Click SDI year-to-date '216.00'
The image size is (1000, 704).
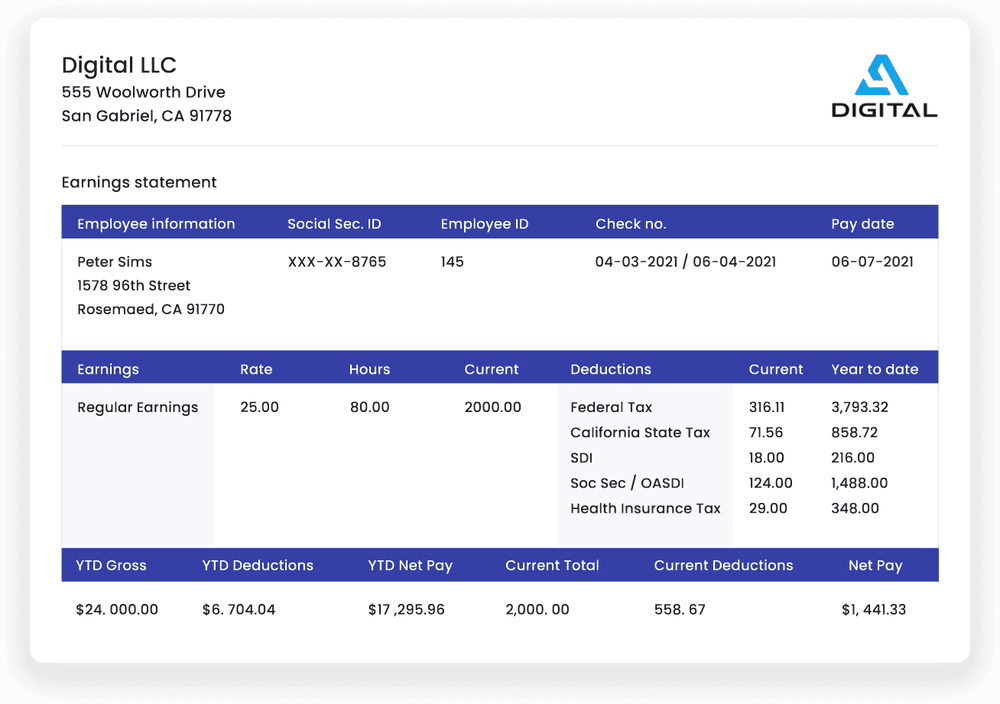(853, 458)
